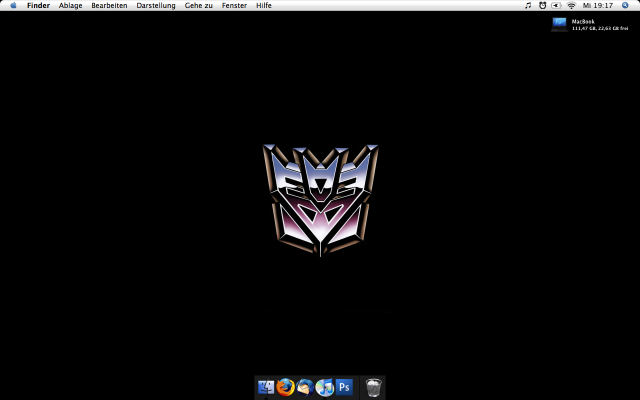Screen dimensions: 640x400
Task: Open the Fenster menu
Action: (234, 5)
